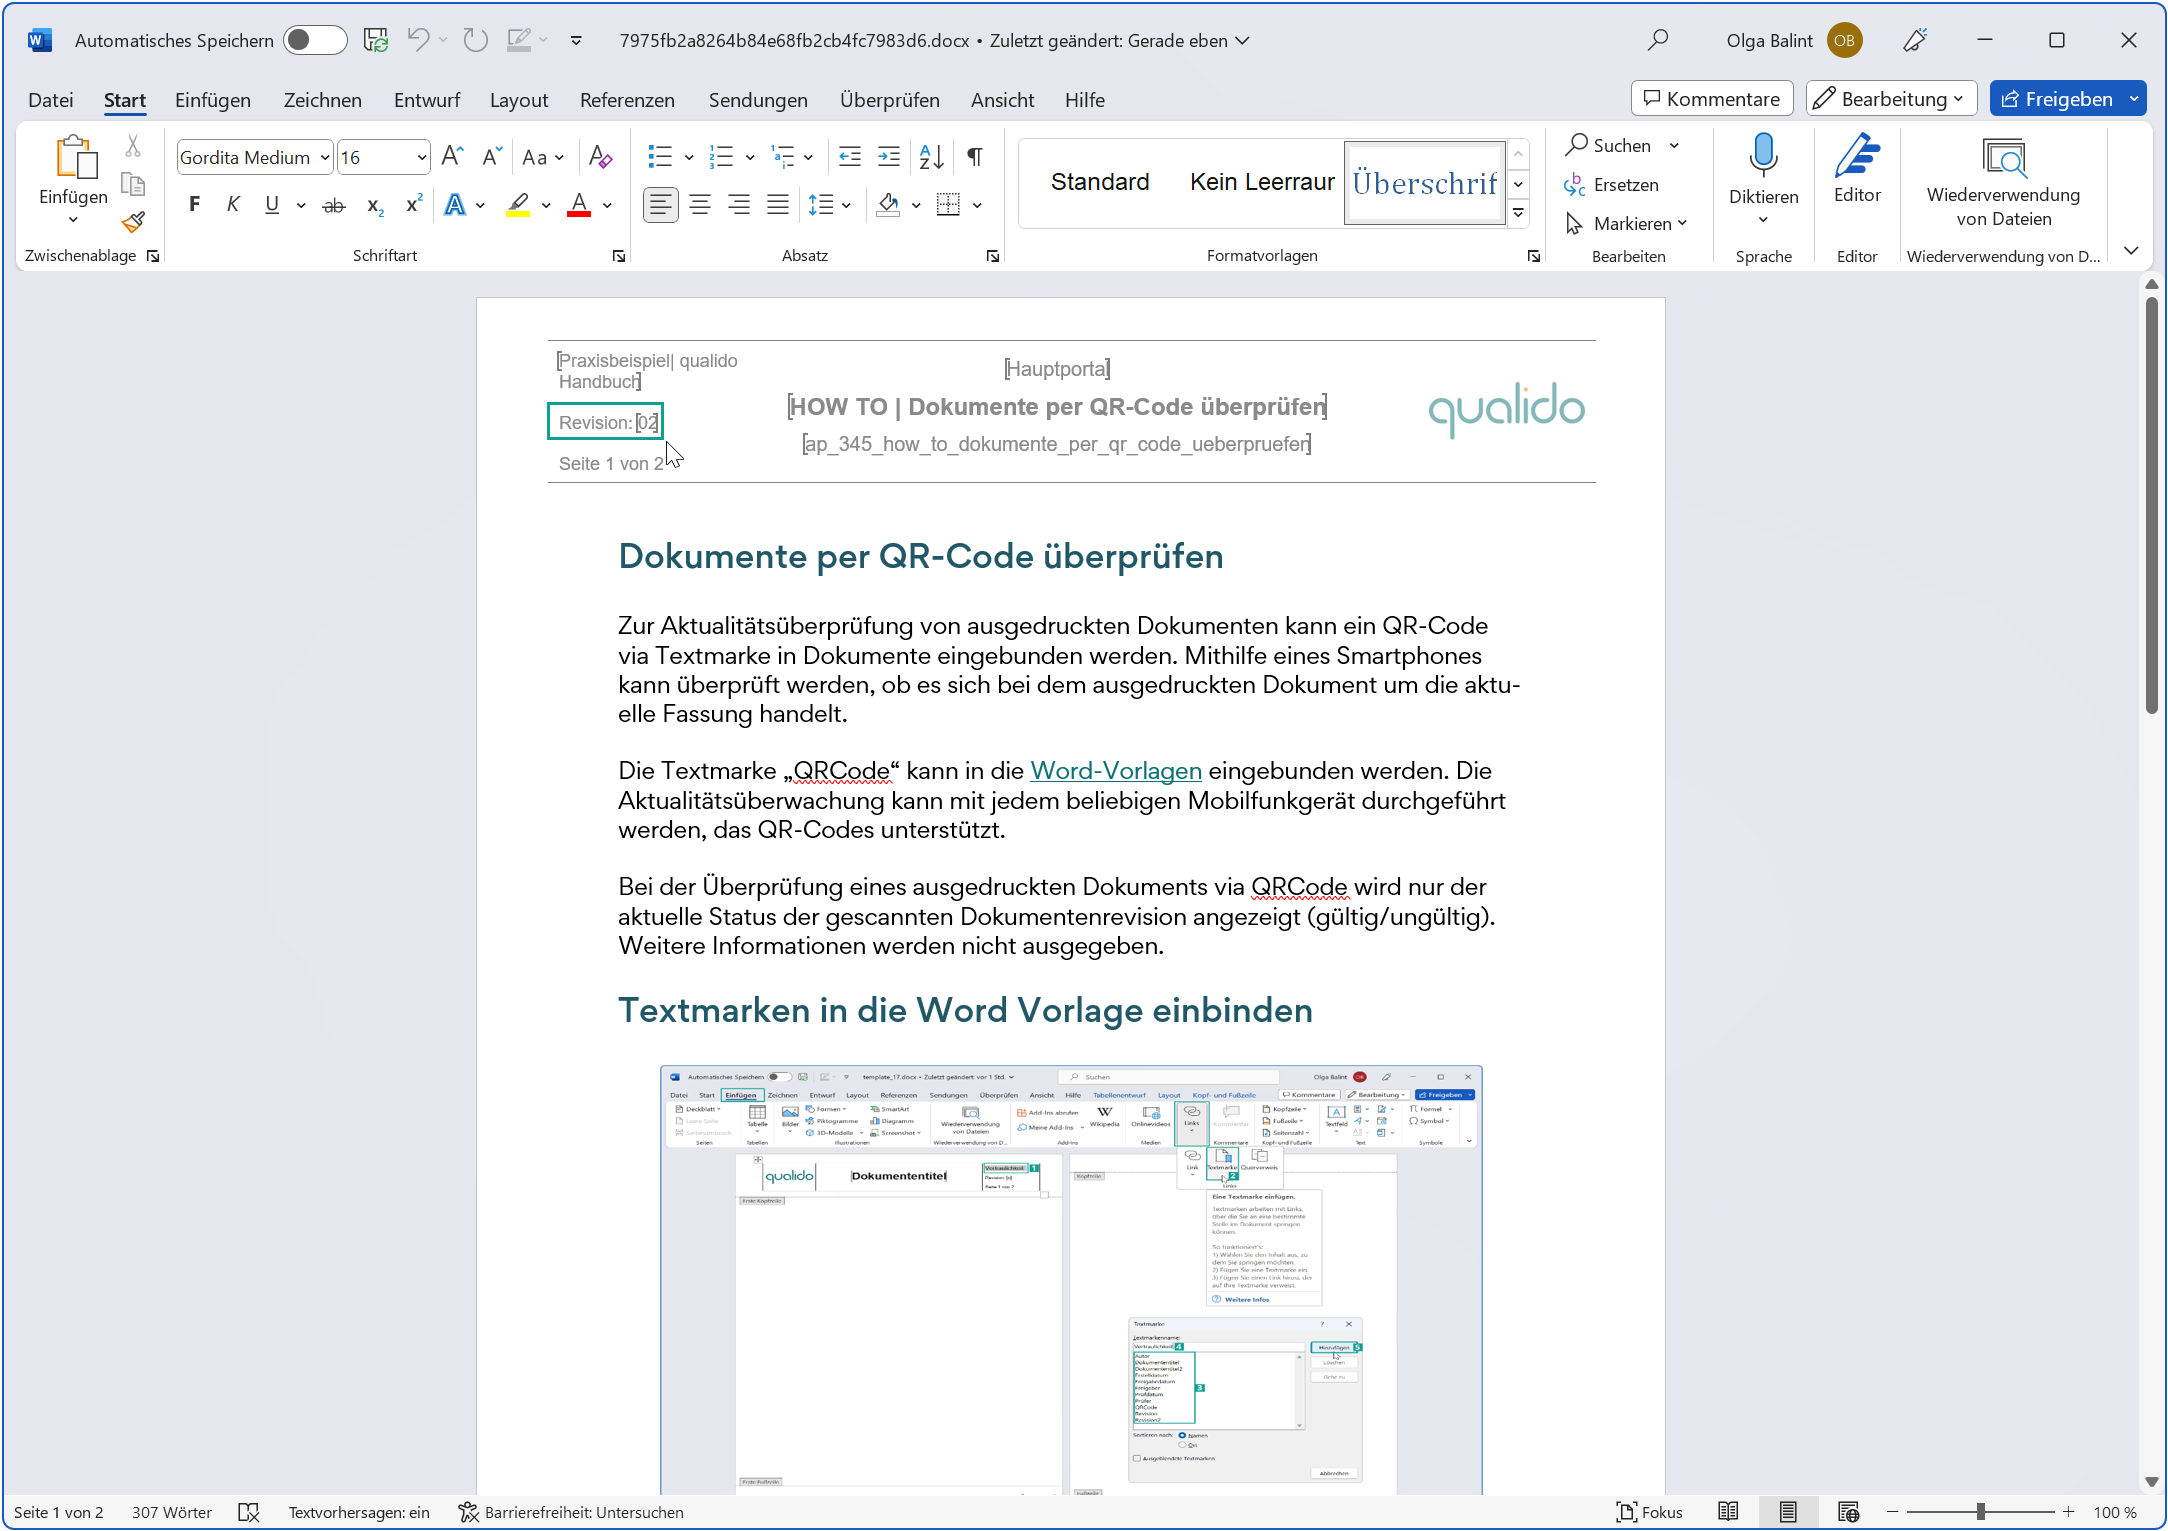Screen dimensions: 2168x1531
Task: Click the Diktieren microphone icon
Action: 1764,157
